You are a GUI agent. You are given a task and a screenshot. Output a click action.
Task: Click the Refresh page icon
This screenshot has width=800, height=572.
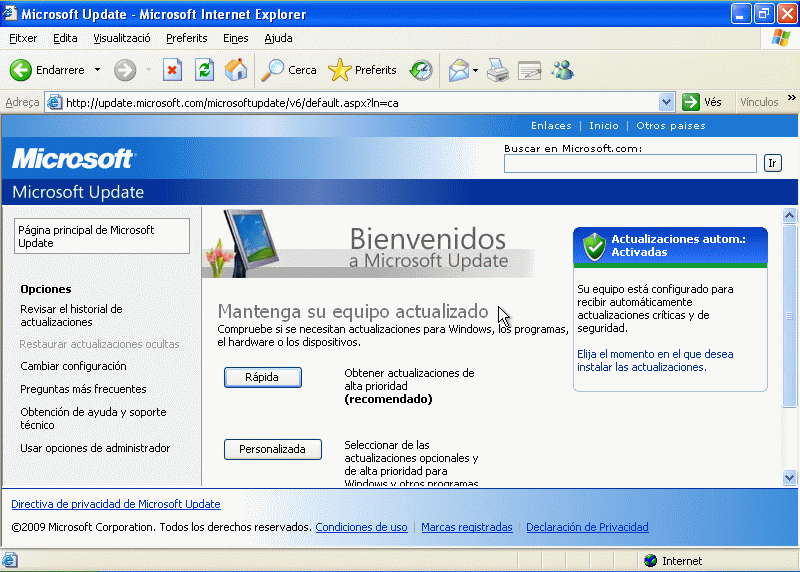pos(204,70)
